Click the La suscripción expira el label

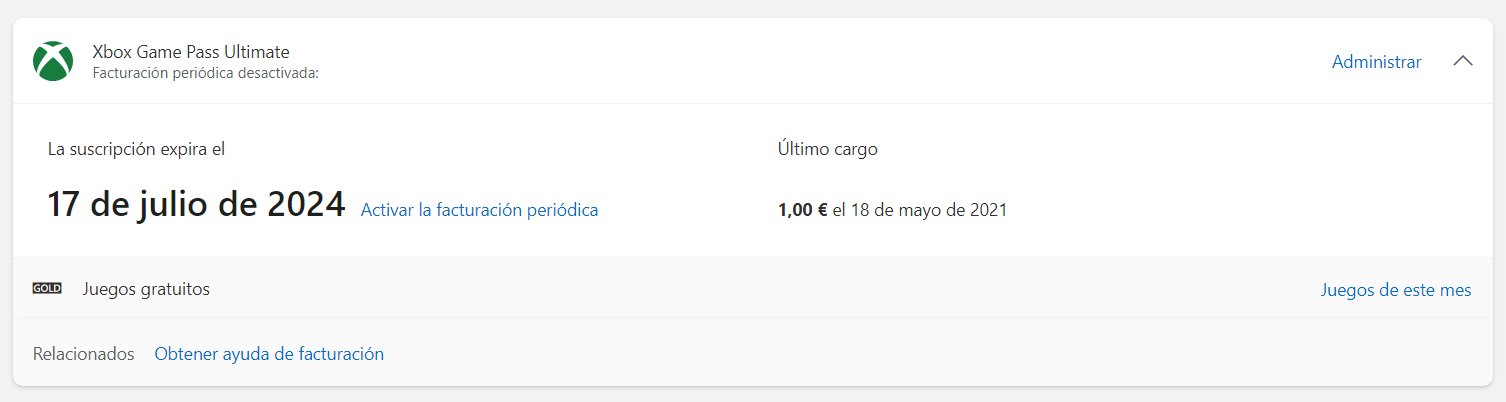coord(136,149)
